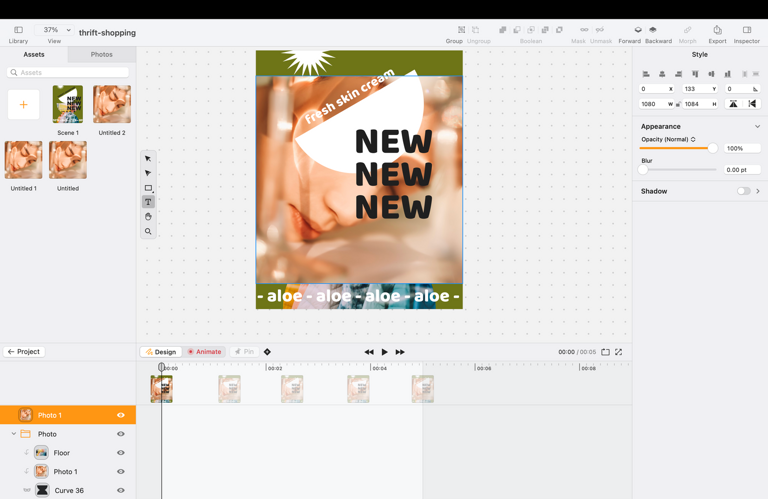
Task: Switch to the Photos tab
Action: [101, 54]
